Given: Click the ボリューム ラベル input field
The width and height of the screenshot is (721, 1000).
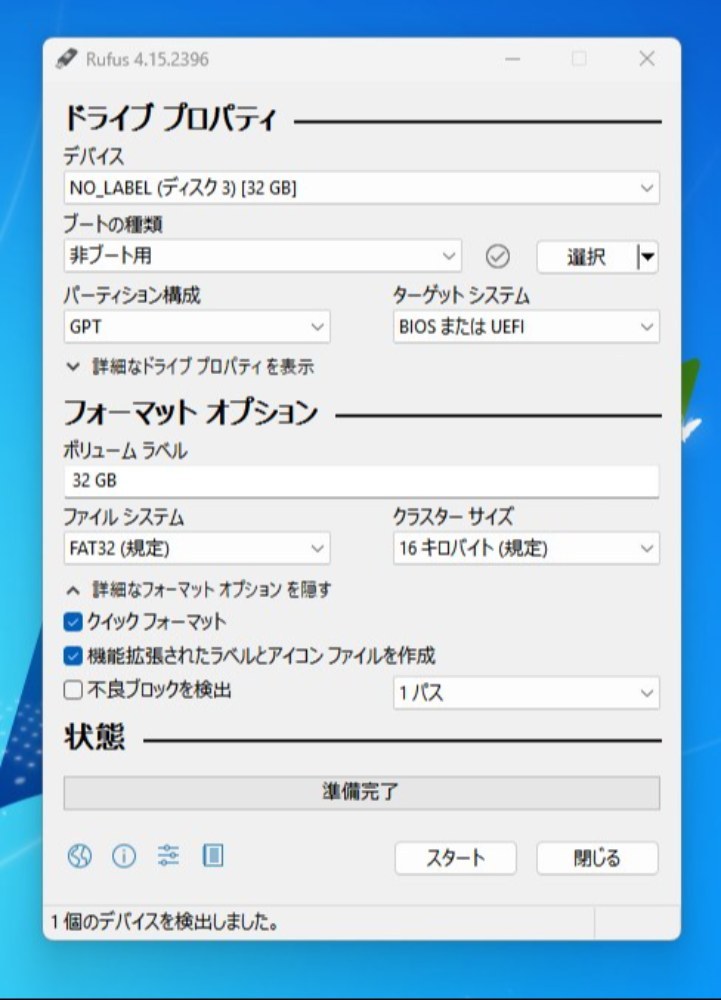Looking at the screenshot, I should point(361,481).
